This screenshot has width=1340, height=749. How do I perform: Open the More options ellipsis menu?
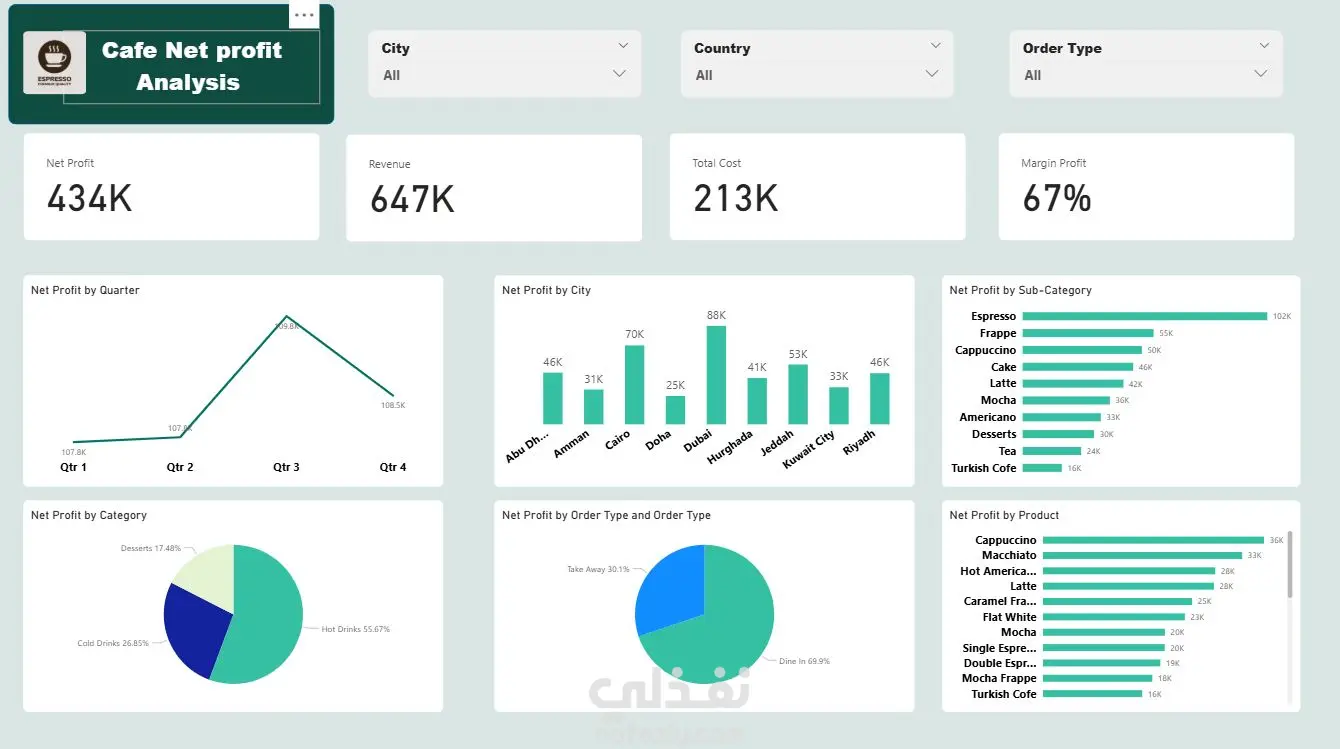point(304,15)
